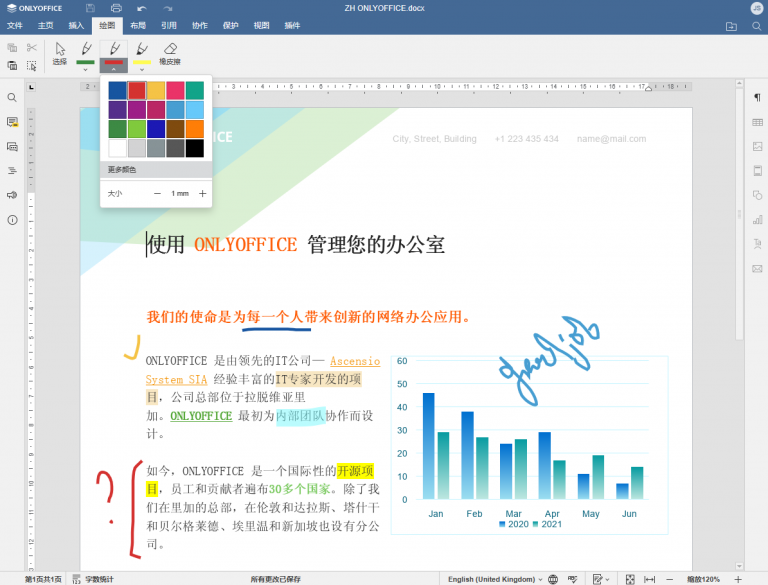Click the set document language globe icon

point(553,579)
